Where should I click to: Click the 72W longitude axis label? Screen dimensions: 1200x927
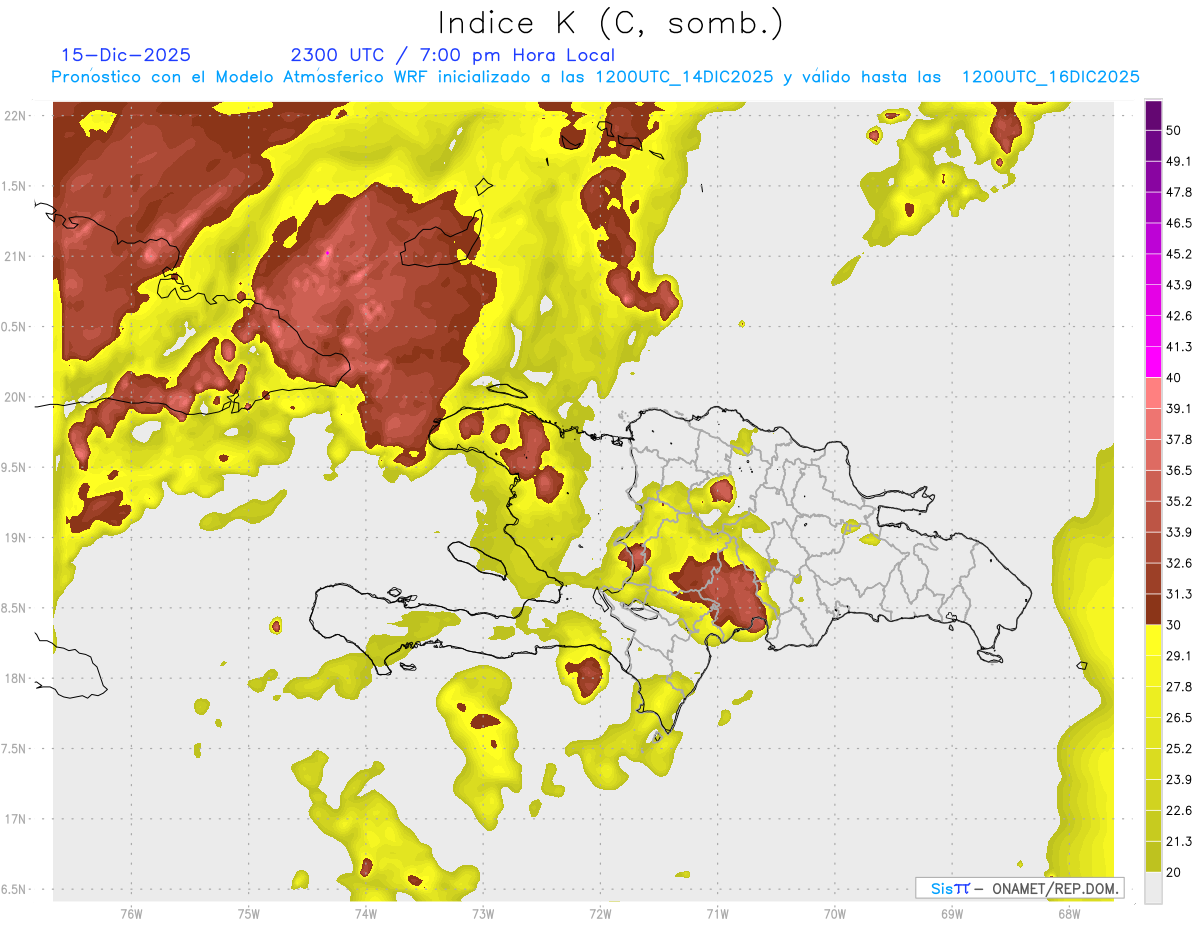[600, 913]
